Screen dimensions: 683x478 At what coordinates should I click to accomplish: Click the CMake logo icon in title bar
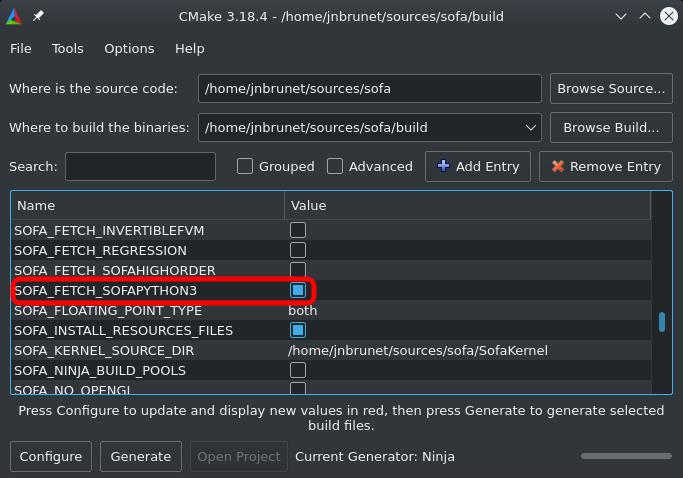pos(14,17)
